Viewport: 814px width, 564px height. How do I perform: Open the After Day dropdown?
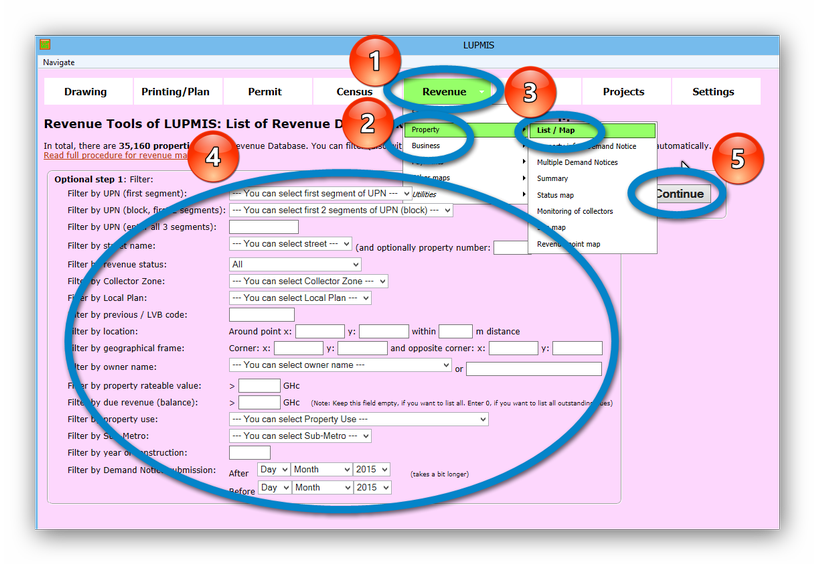coord(274,469)
